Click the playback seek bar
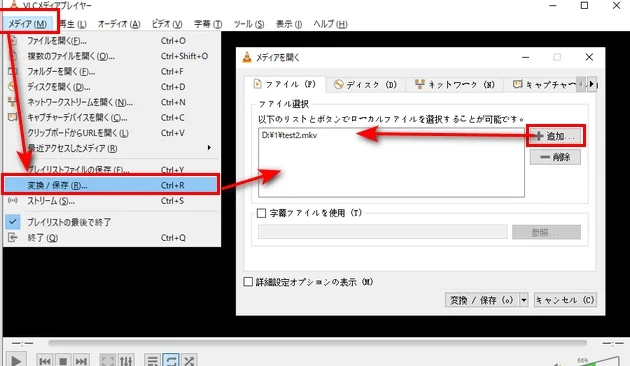Screen dimensions: 630x366 [x=317, y=343]
